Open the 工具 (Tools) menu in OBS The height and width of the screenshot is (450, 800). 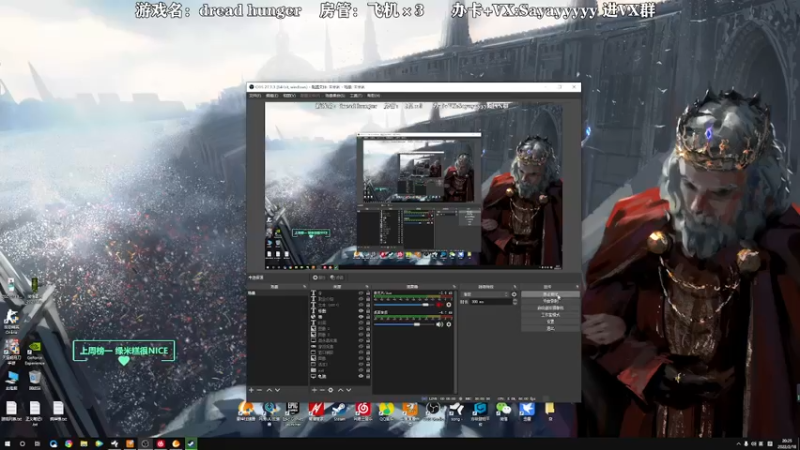pos(356,95)
